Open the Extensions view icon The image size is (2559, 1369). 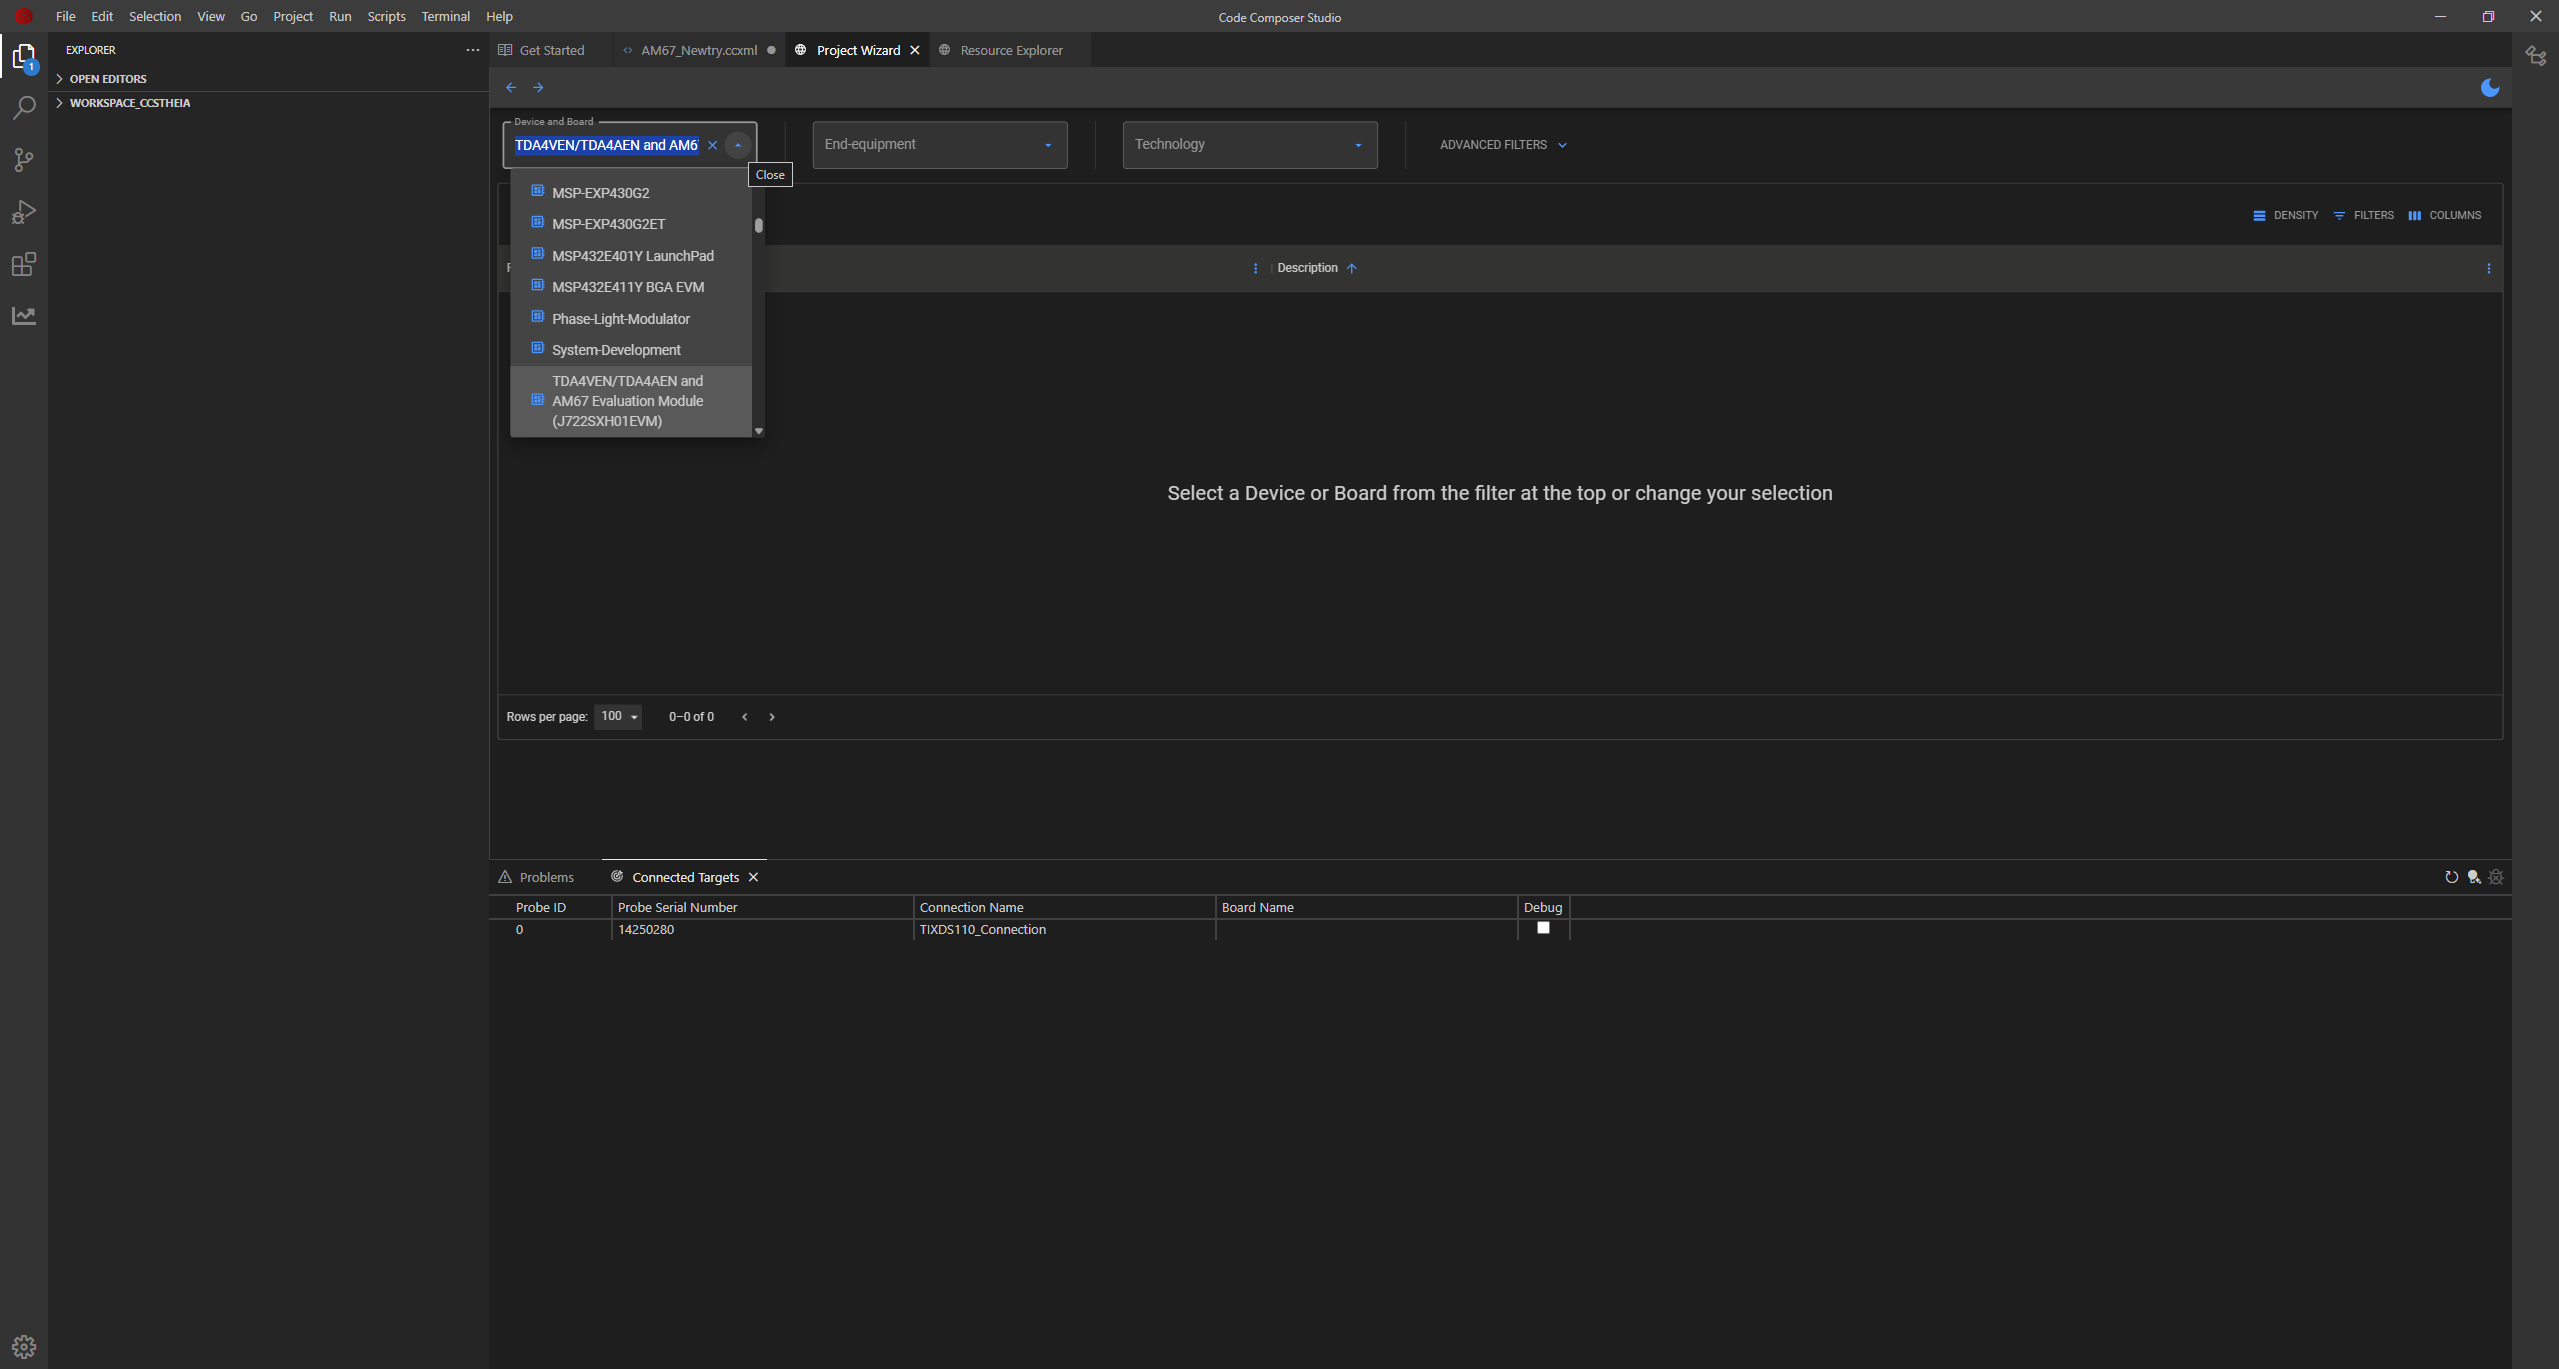coord(24,264)
